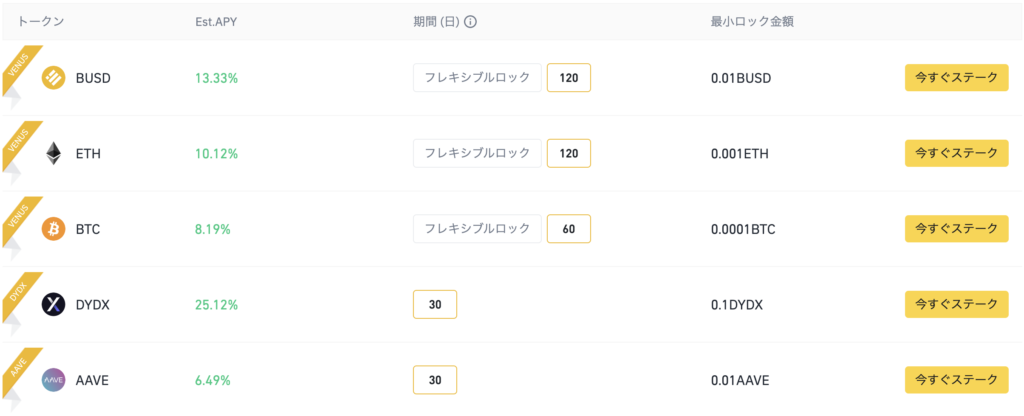Click the Est.APY column header
Screen dimensions: 1024x416
tap(216, 22)
